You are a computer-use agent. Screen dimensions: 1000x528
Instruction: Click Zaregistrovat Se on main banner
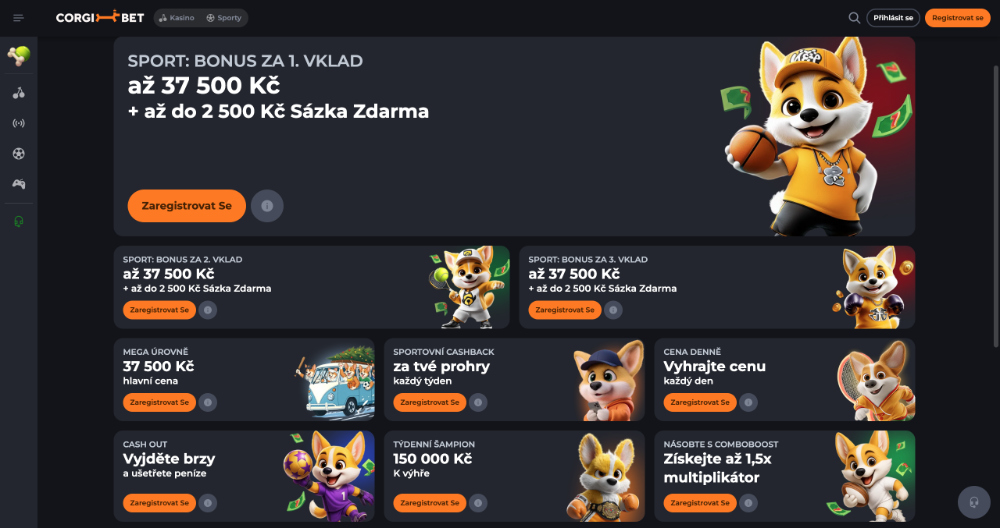point(187,206)
